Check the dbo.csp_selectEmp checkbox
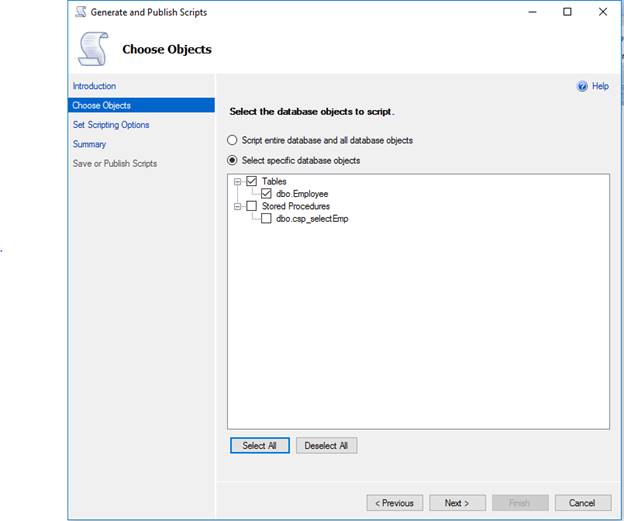The image size is (624, 521). coord(266,219)
